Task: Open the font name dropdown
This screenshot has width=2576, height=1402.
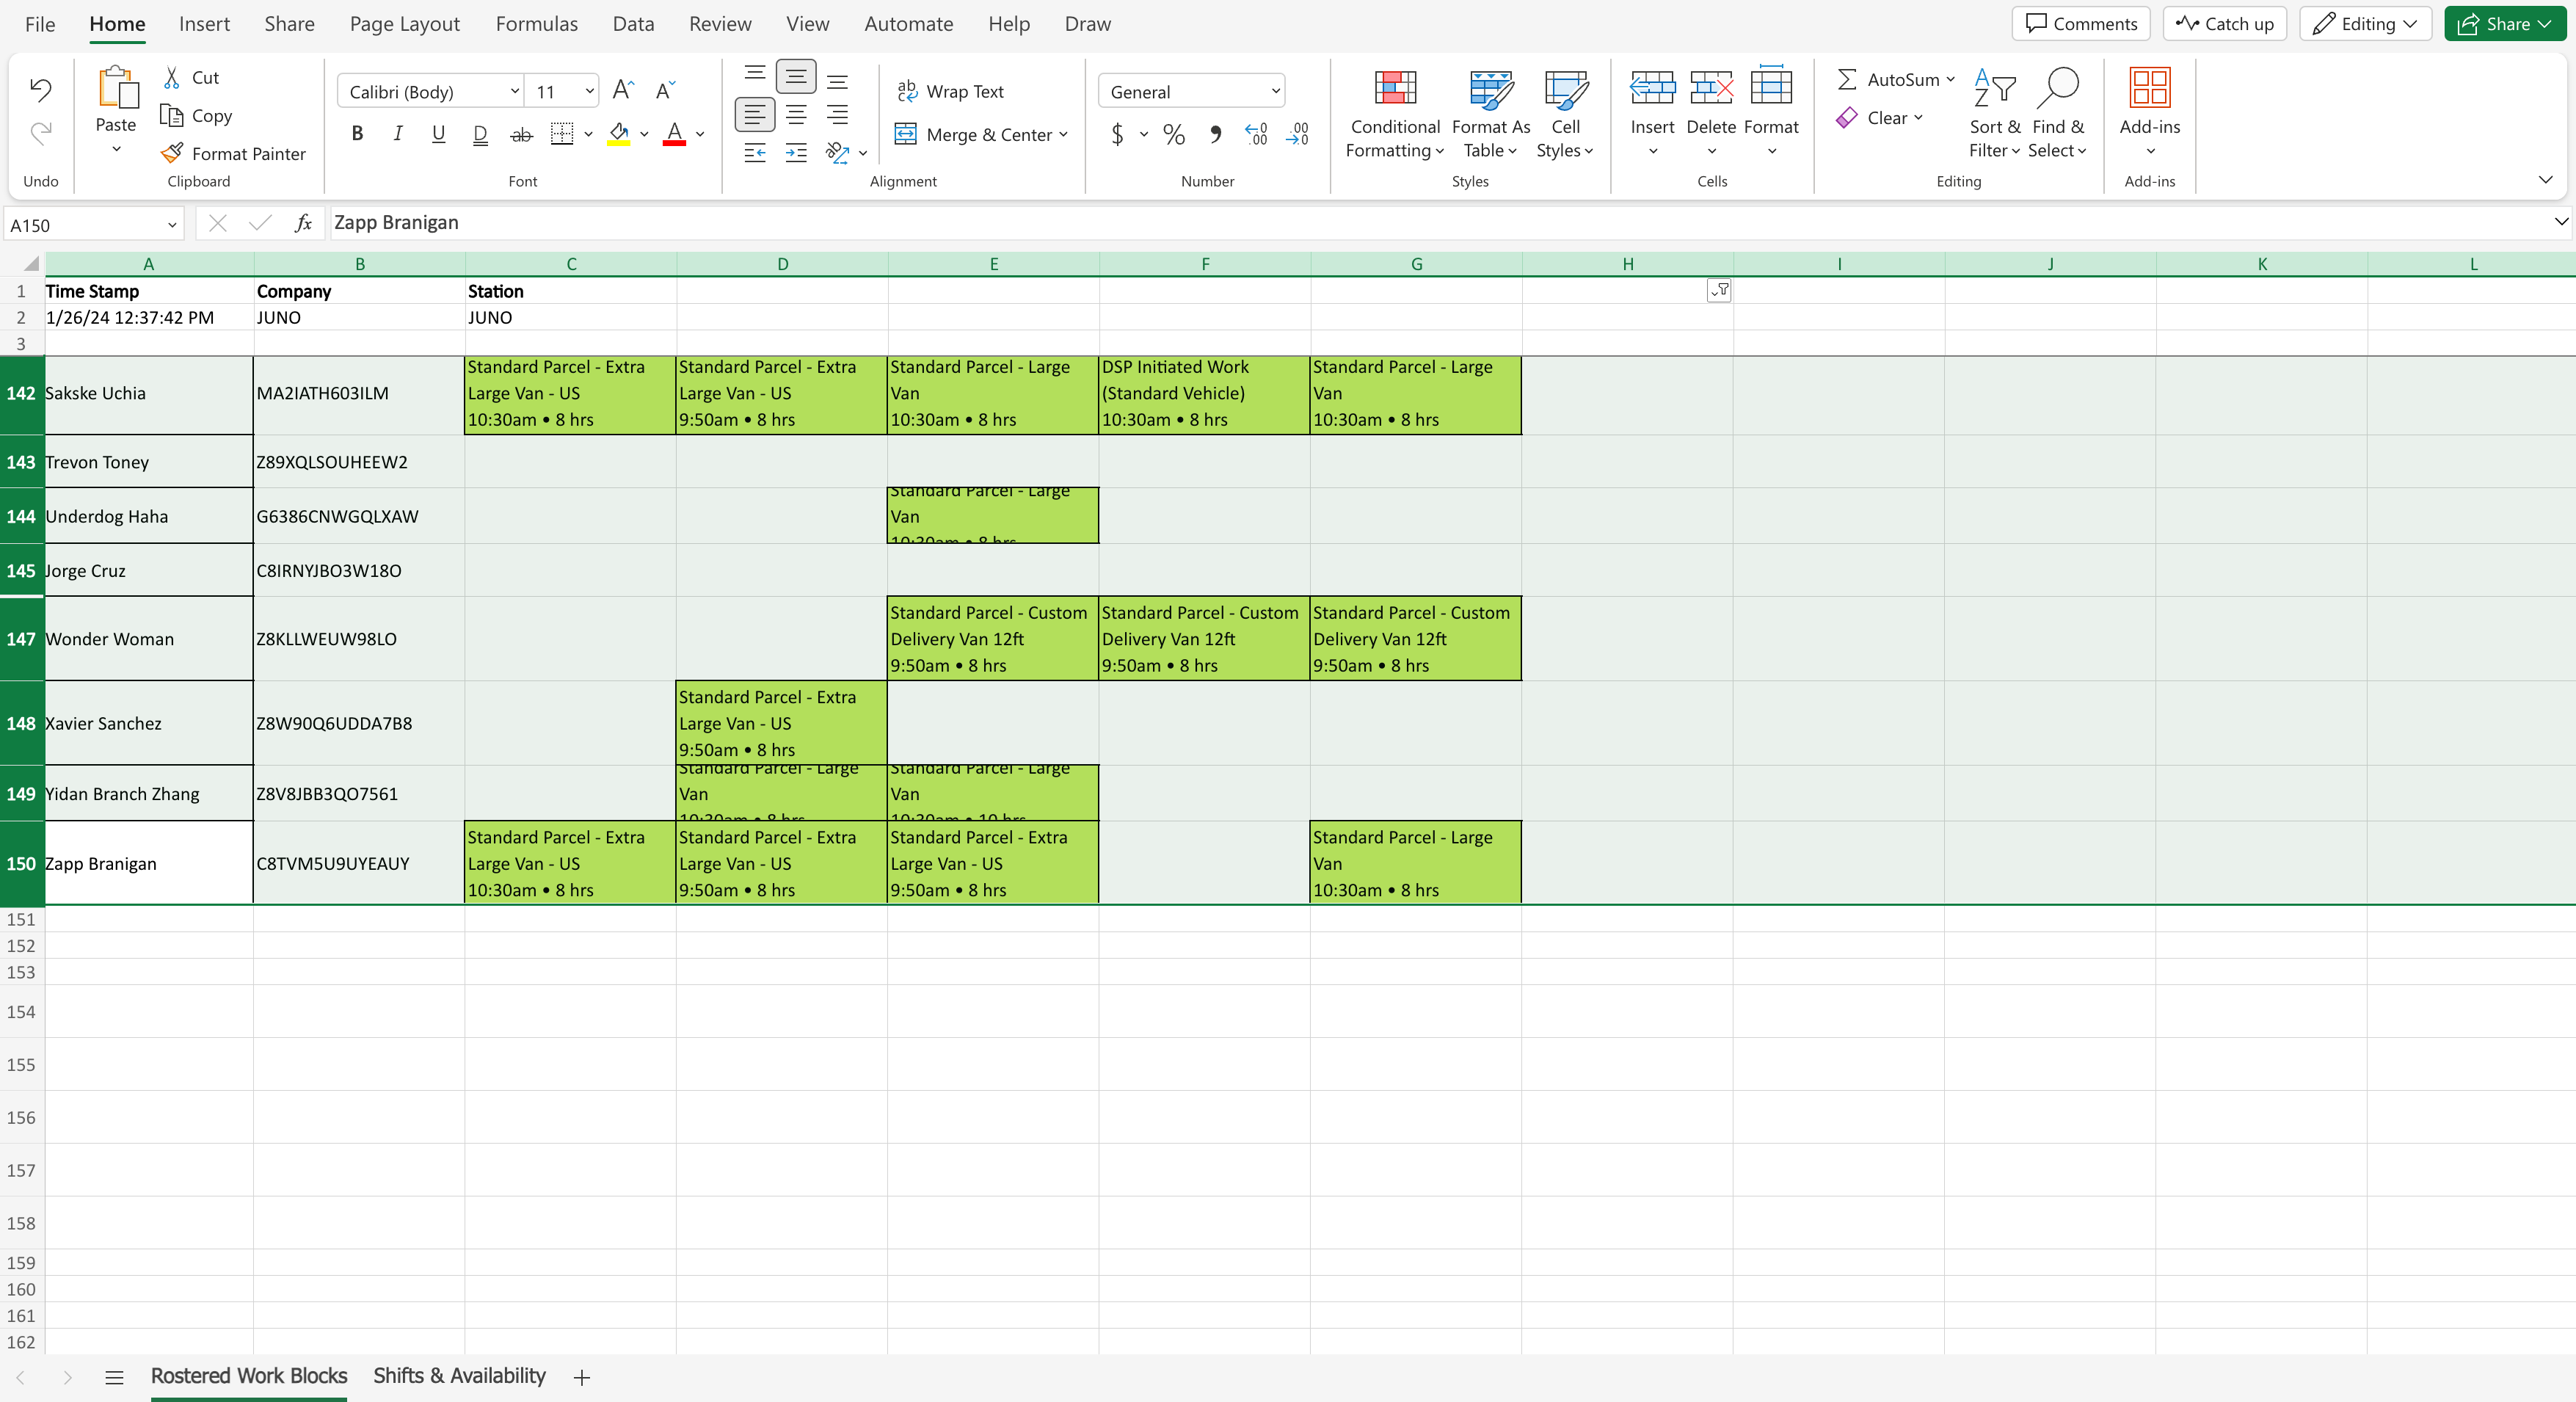Action: coord(514,92)
